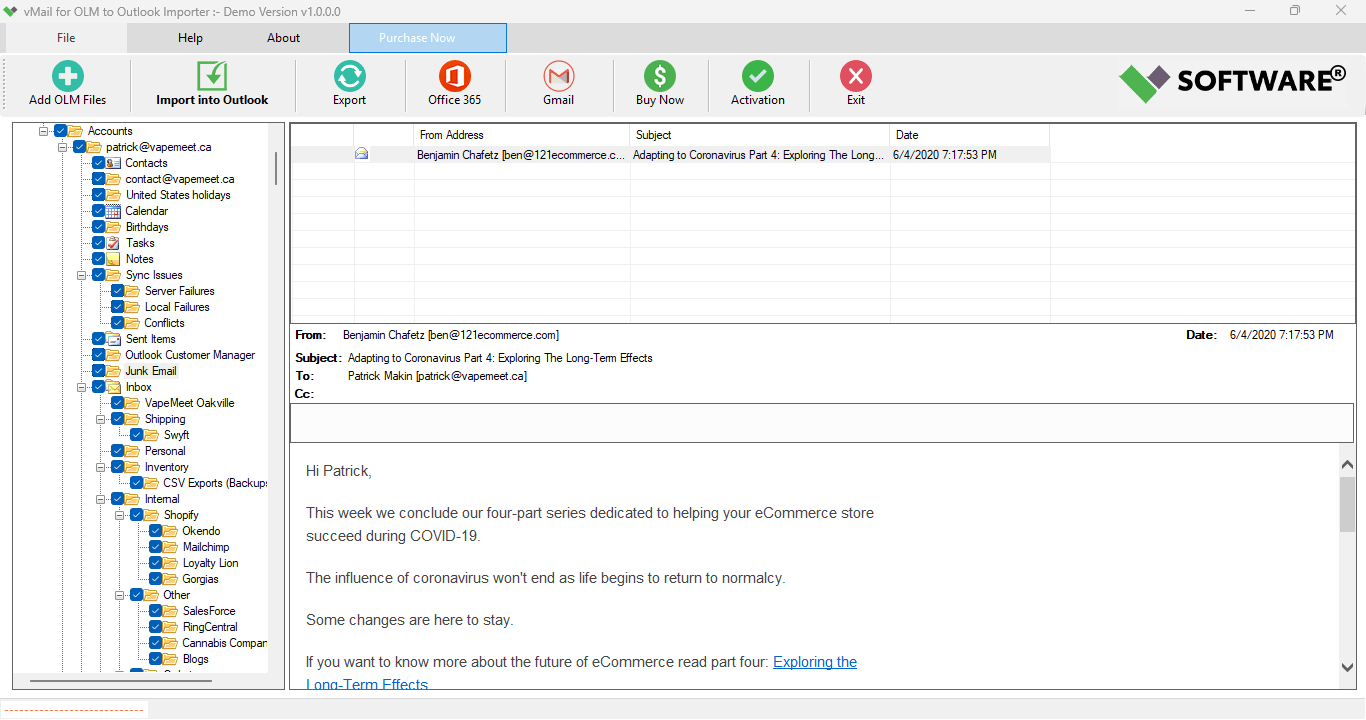Uncheck the Server Failures checkbox
Viewport: 1366px width, 720px height.
coord(118,291)
